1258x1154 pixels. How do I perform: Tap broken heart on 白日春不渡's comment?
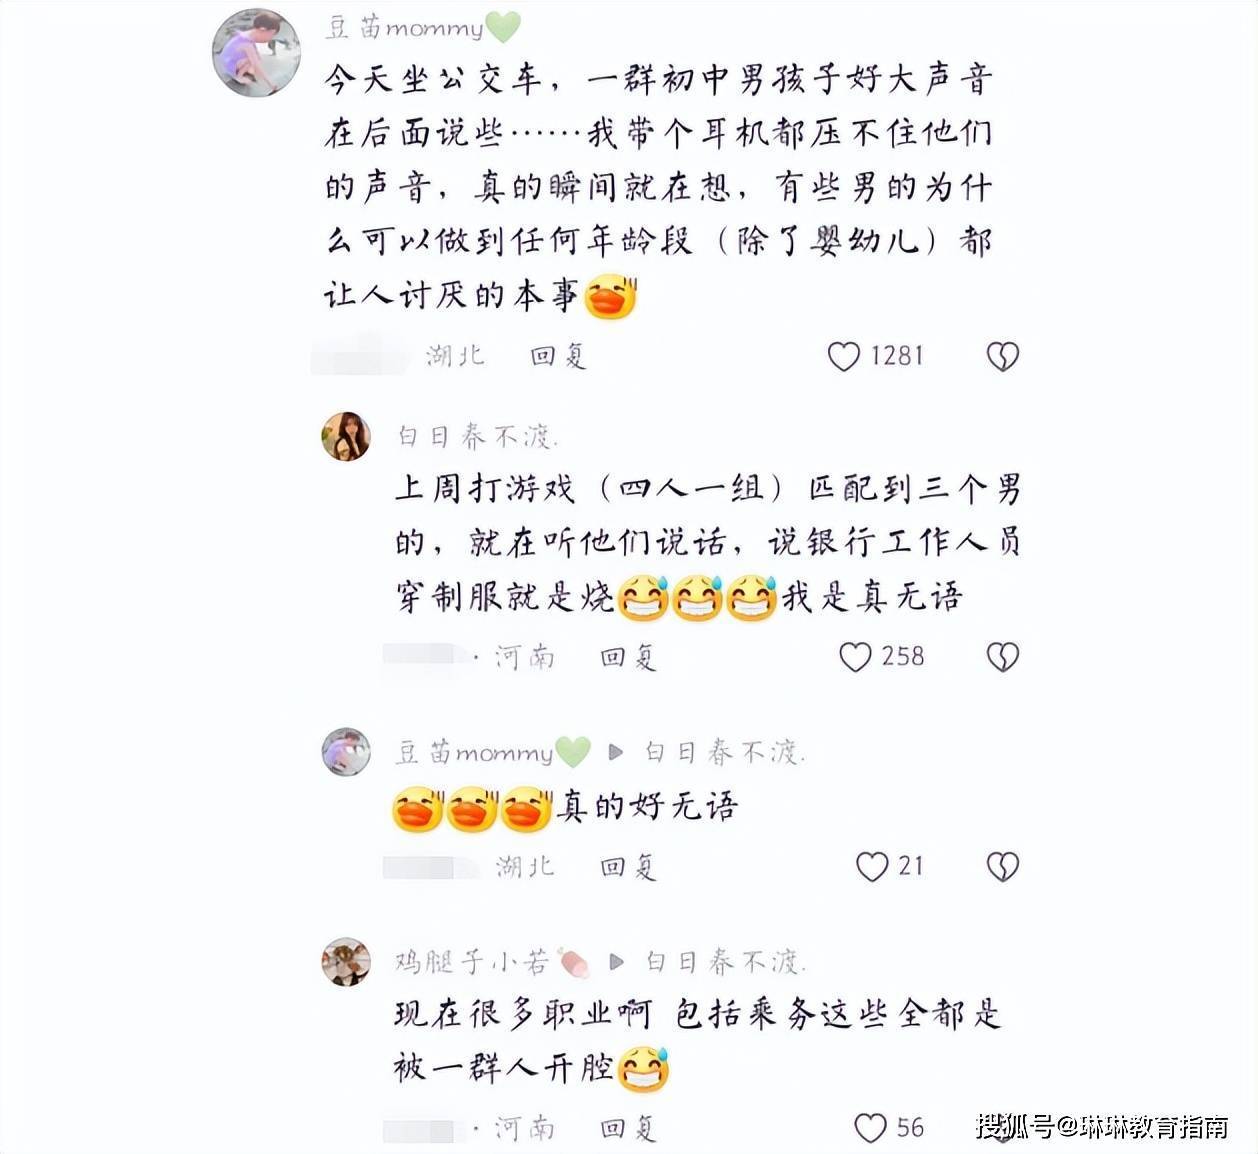pyautogui.click(x=1002, y=657)
